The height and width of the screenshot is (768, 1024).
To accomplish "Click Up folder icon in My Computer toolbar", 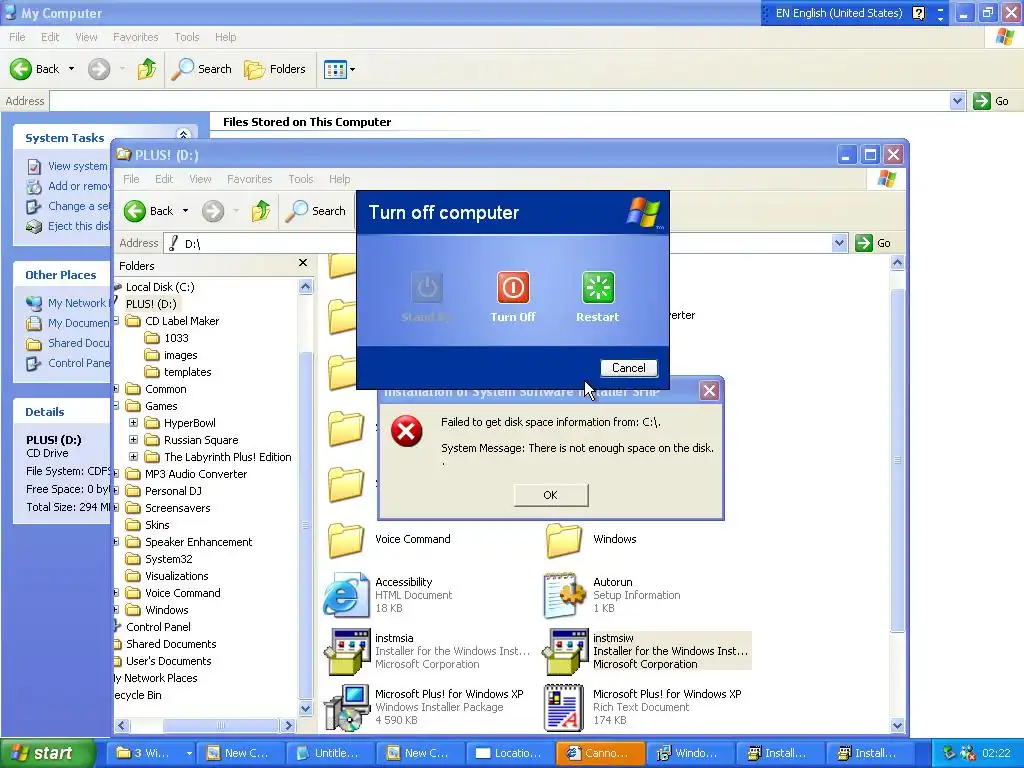I will 147,69.
